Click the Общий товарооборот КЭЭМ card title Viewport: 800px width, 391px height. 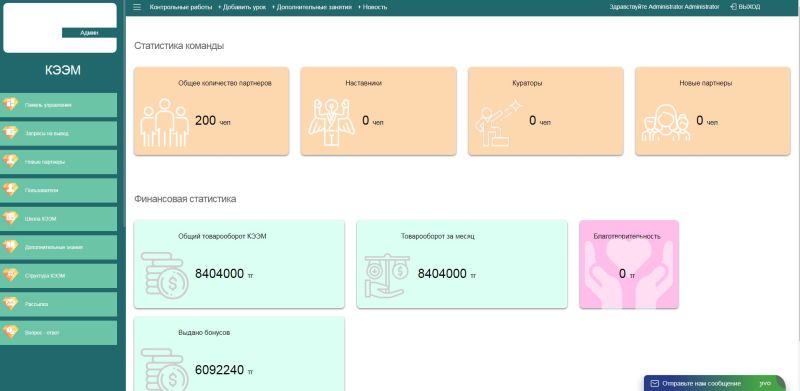(222, 236)
